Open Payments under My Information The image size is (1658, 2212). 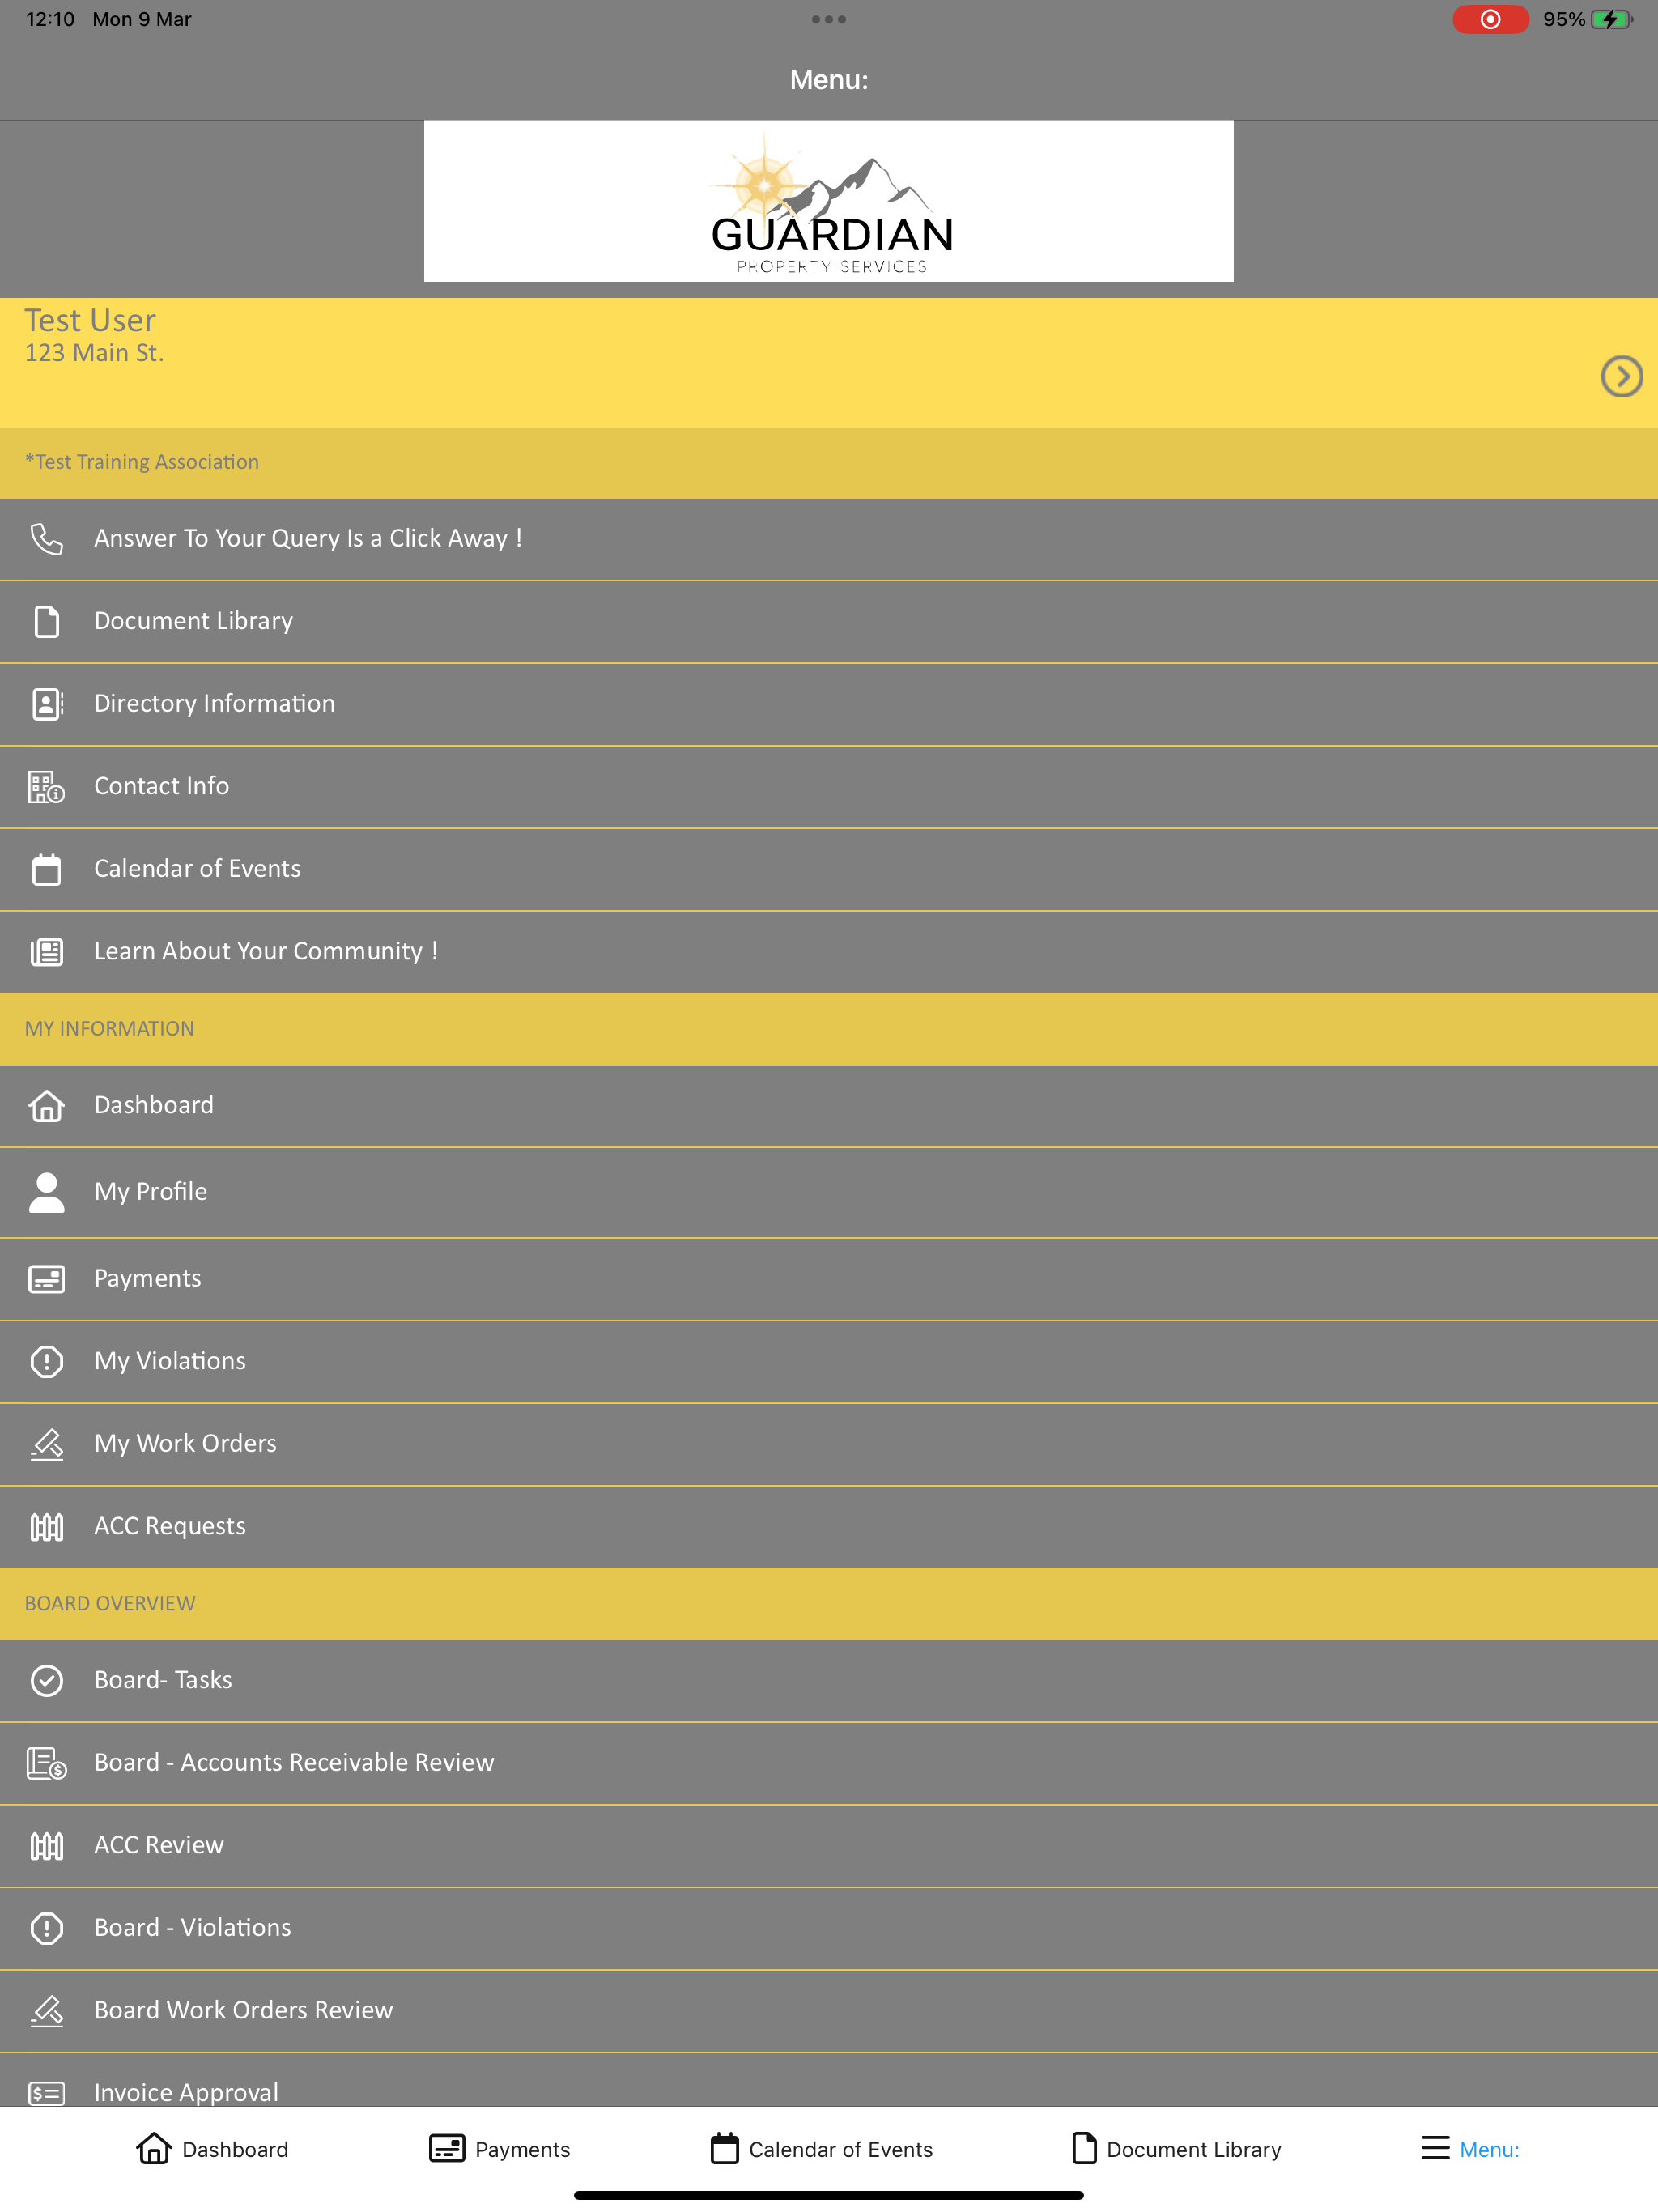pos(829,1279)
